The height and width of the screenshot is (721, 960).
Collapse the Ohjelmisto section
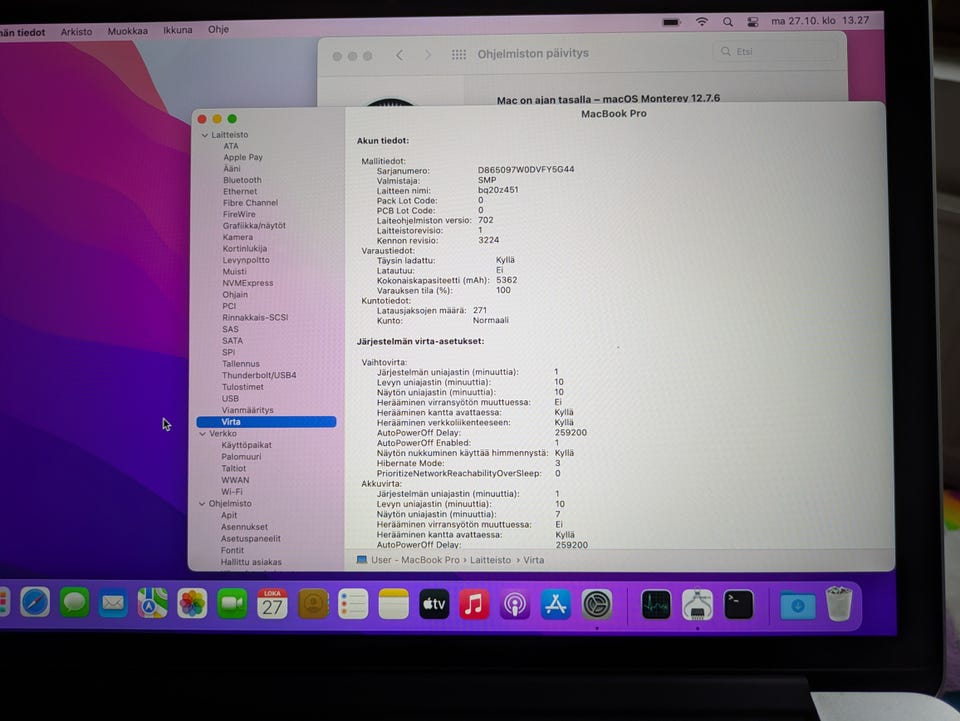pos(202,504)
